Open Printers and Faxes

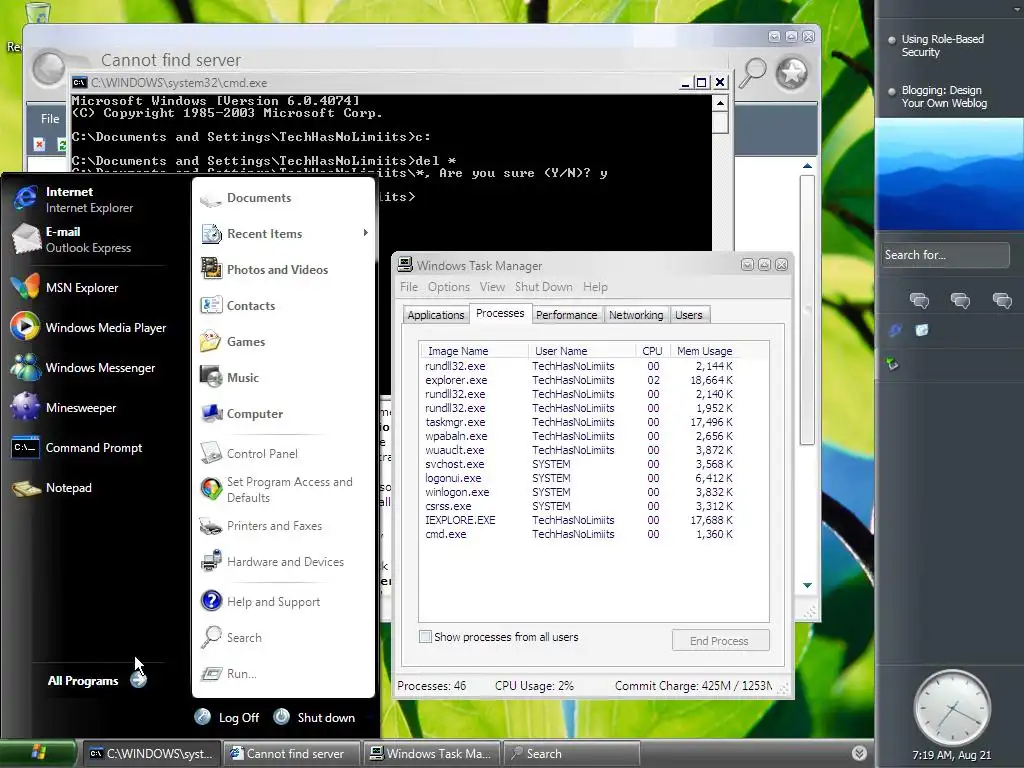[261, 526]
